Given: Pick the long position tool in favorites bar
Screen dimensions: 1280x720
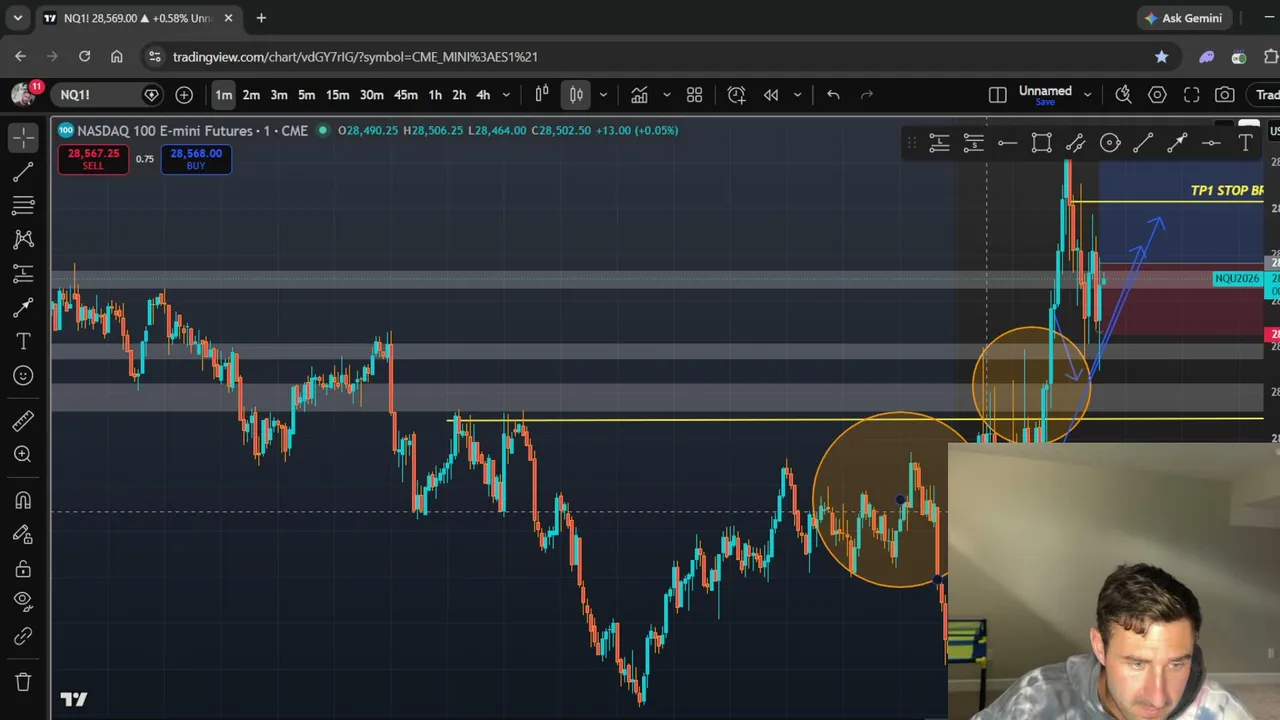Looking at the screenshot, I should 939,144.
